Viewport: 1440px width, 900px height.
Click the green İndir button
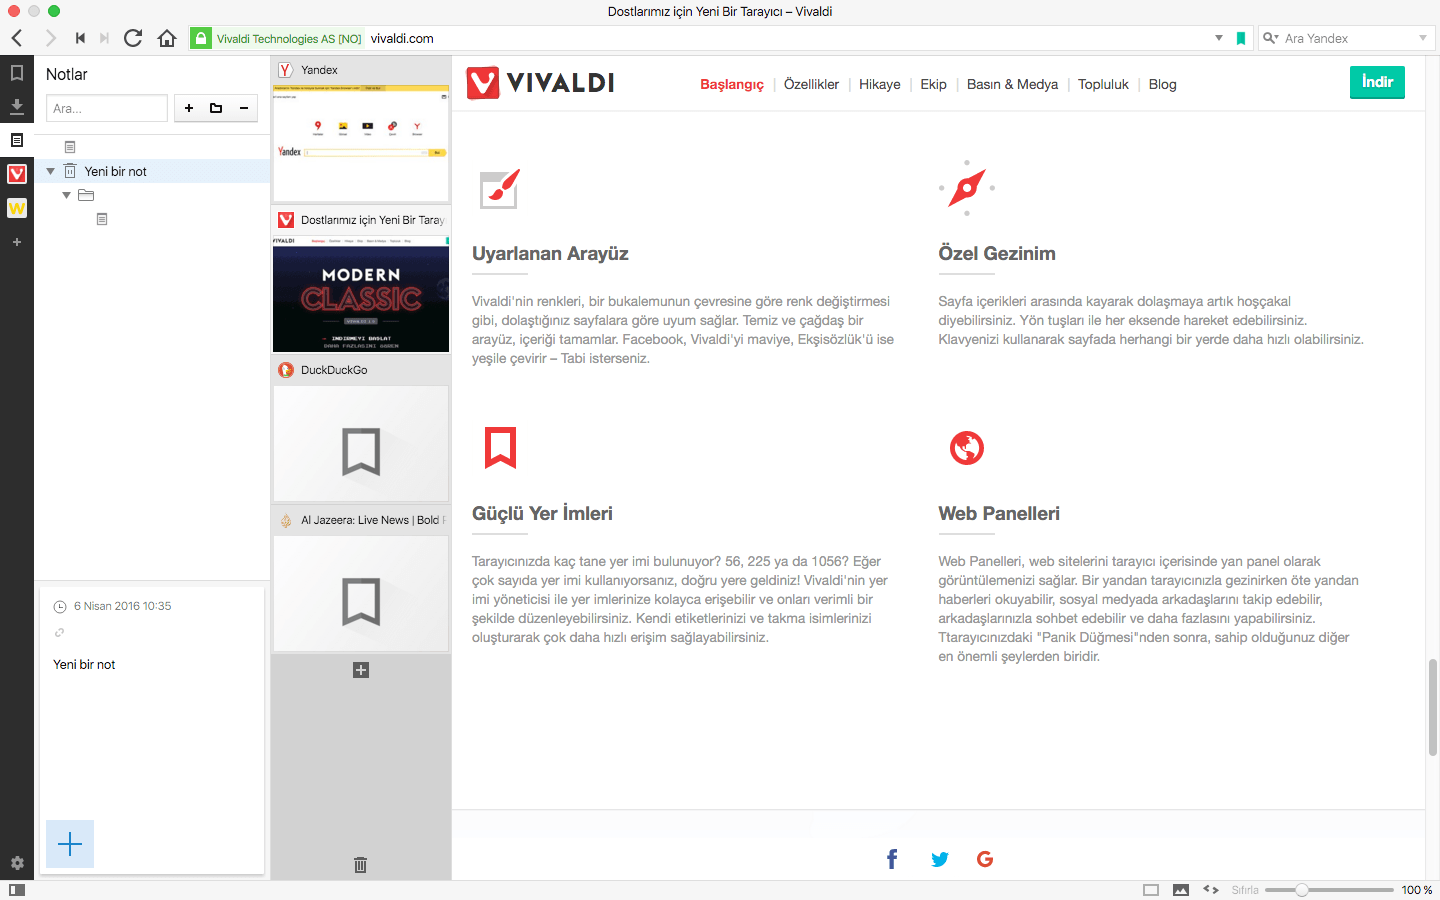point(1377,82)
